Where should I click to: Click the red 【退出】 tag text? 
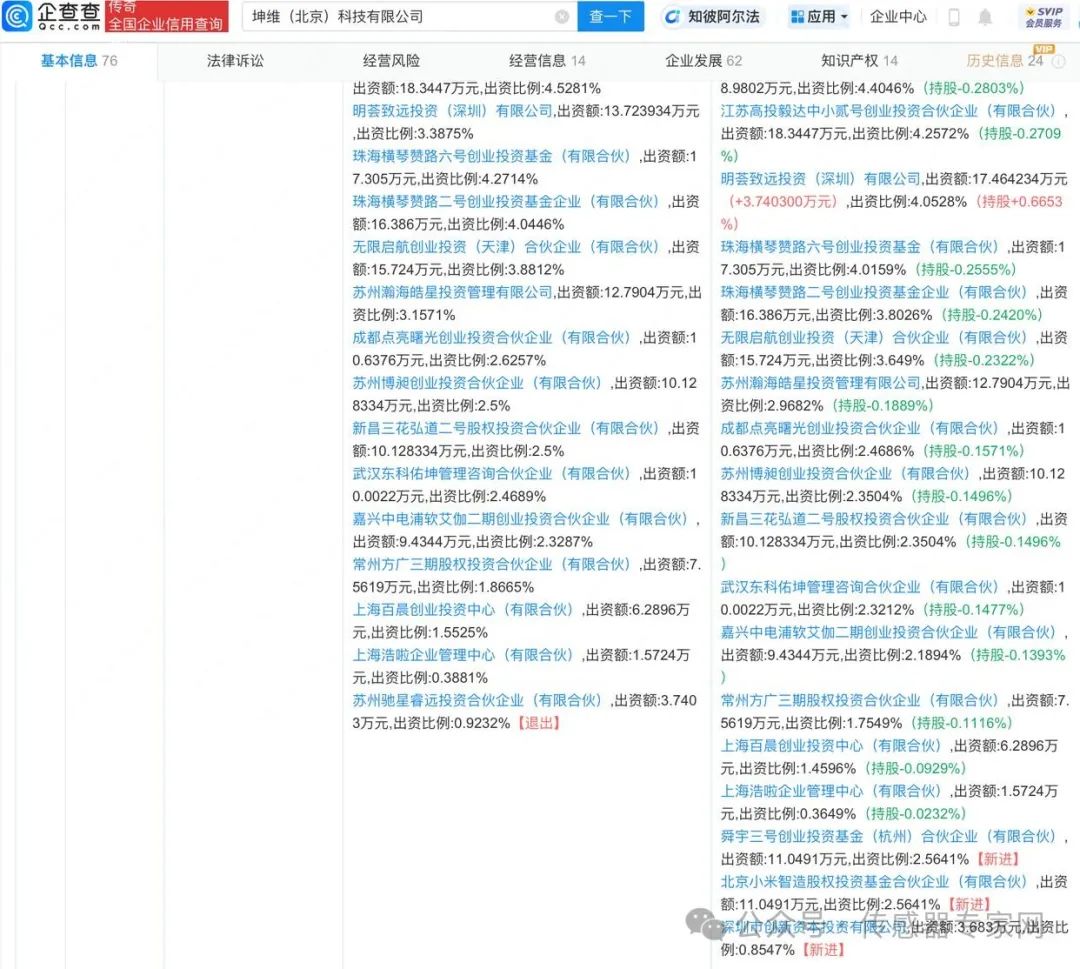click(538, 723)
